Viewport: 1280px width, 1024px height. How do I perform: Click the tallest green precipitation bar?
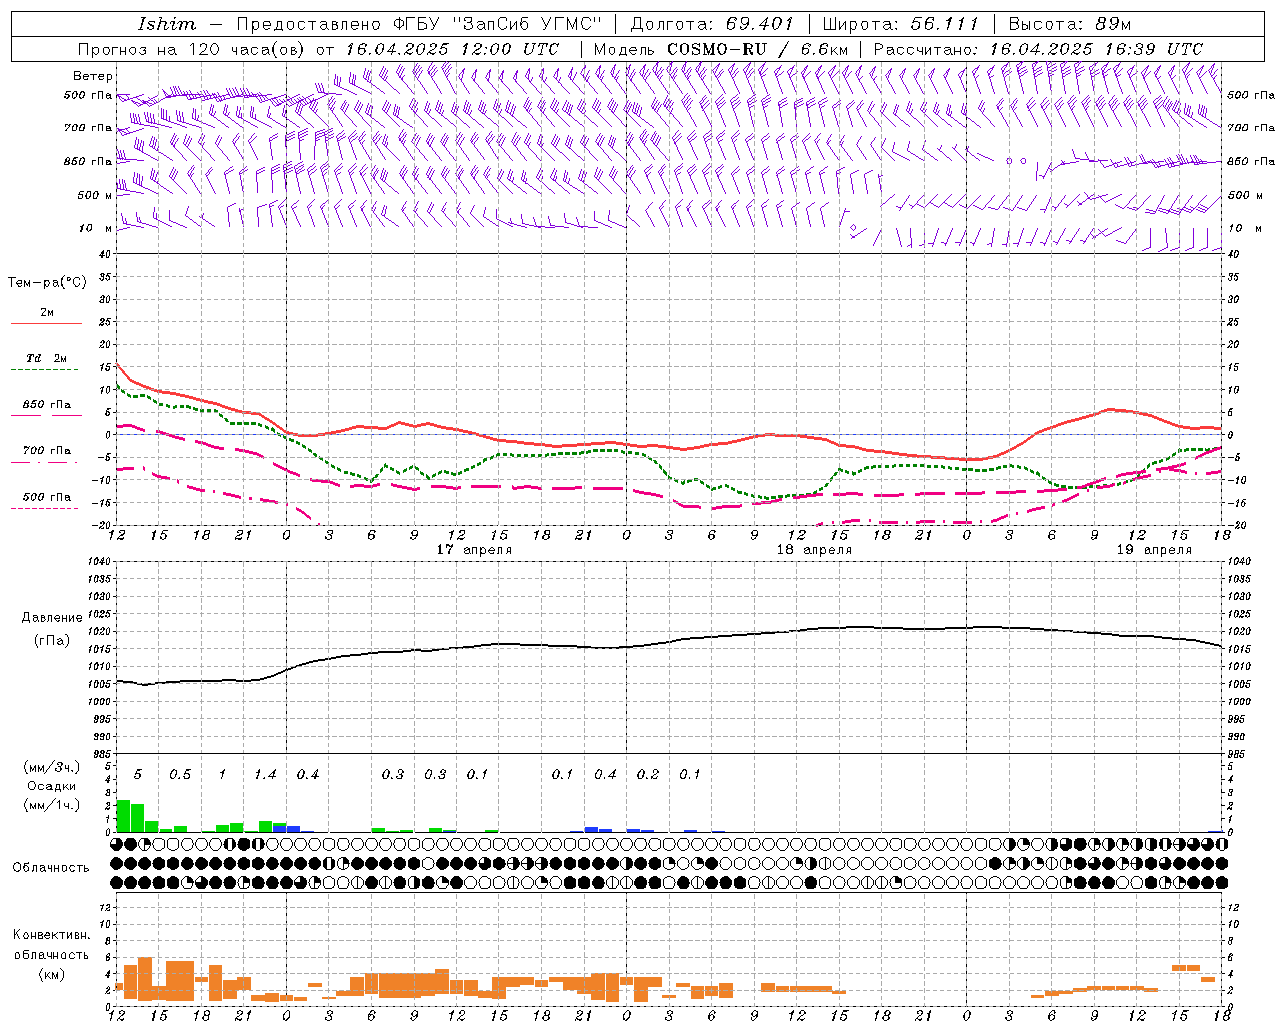(123, 815)
